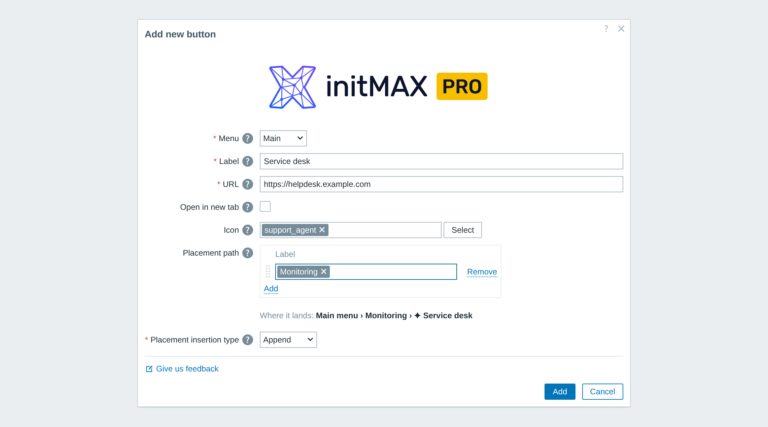Click the help icon next to Menu

click(248, 139)
